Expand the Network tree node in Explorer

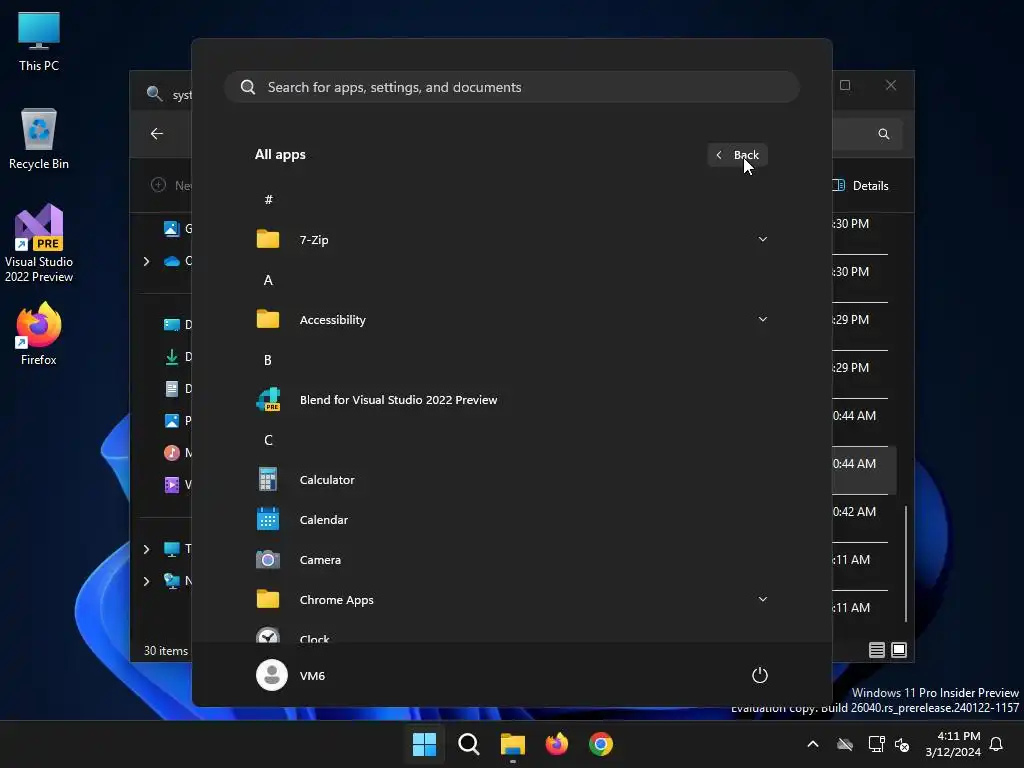[146, 581]
